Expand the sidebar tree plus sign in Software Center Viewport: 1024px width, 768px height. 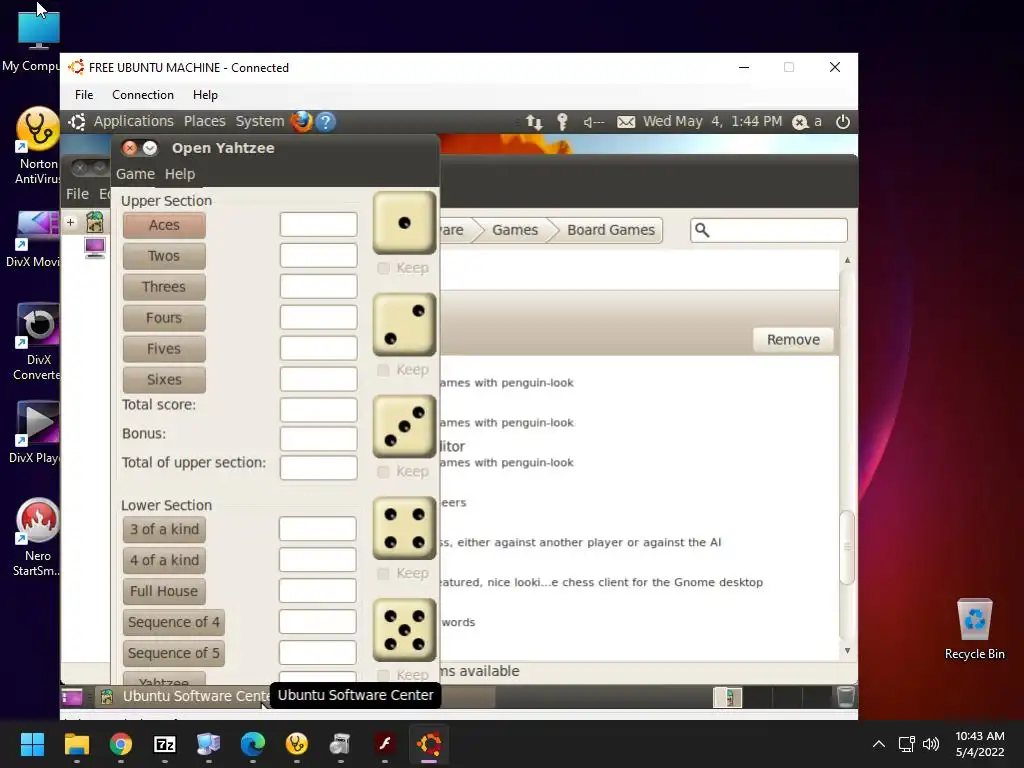(x=71, y=223)
